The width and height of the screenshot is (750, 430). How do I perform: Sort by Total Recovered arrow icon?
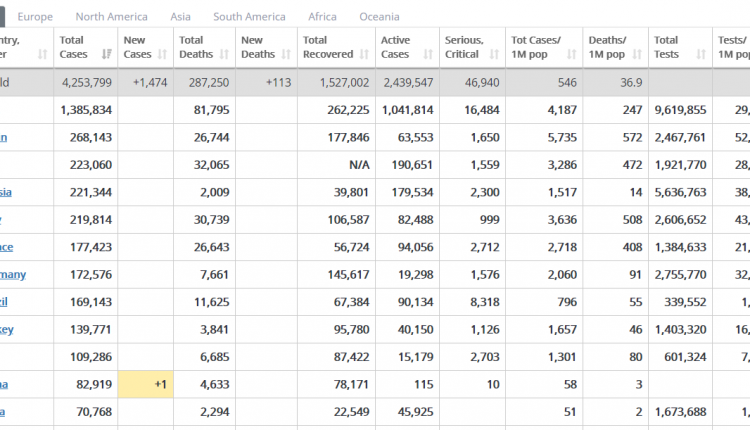(364, 55)
